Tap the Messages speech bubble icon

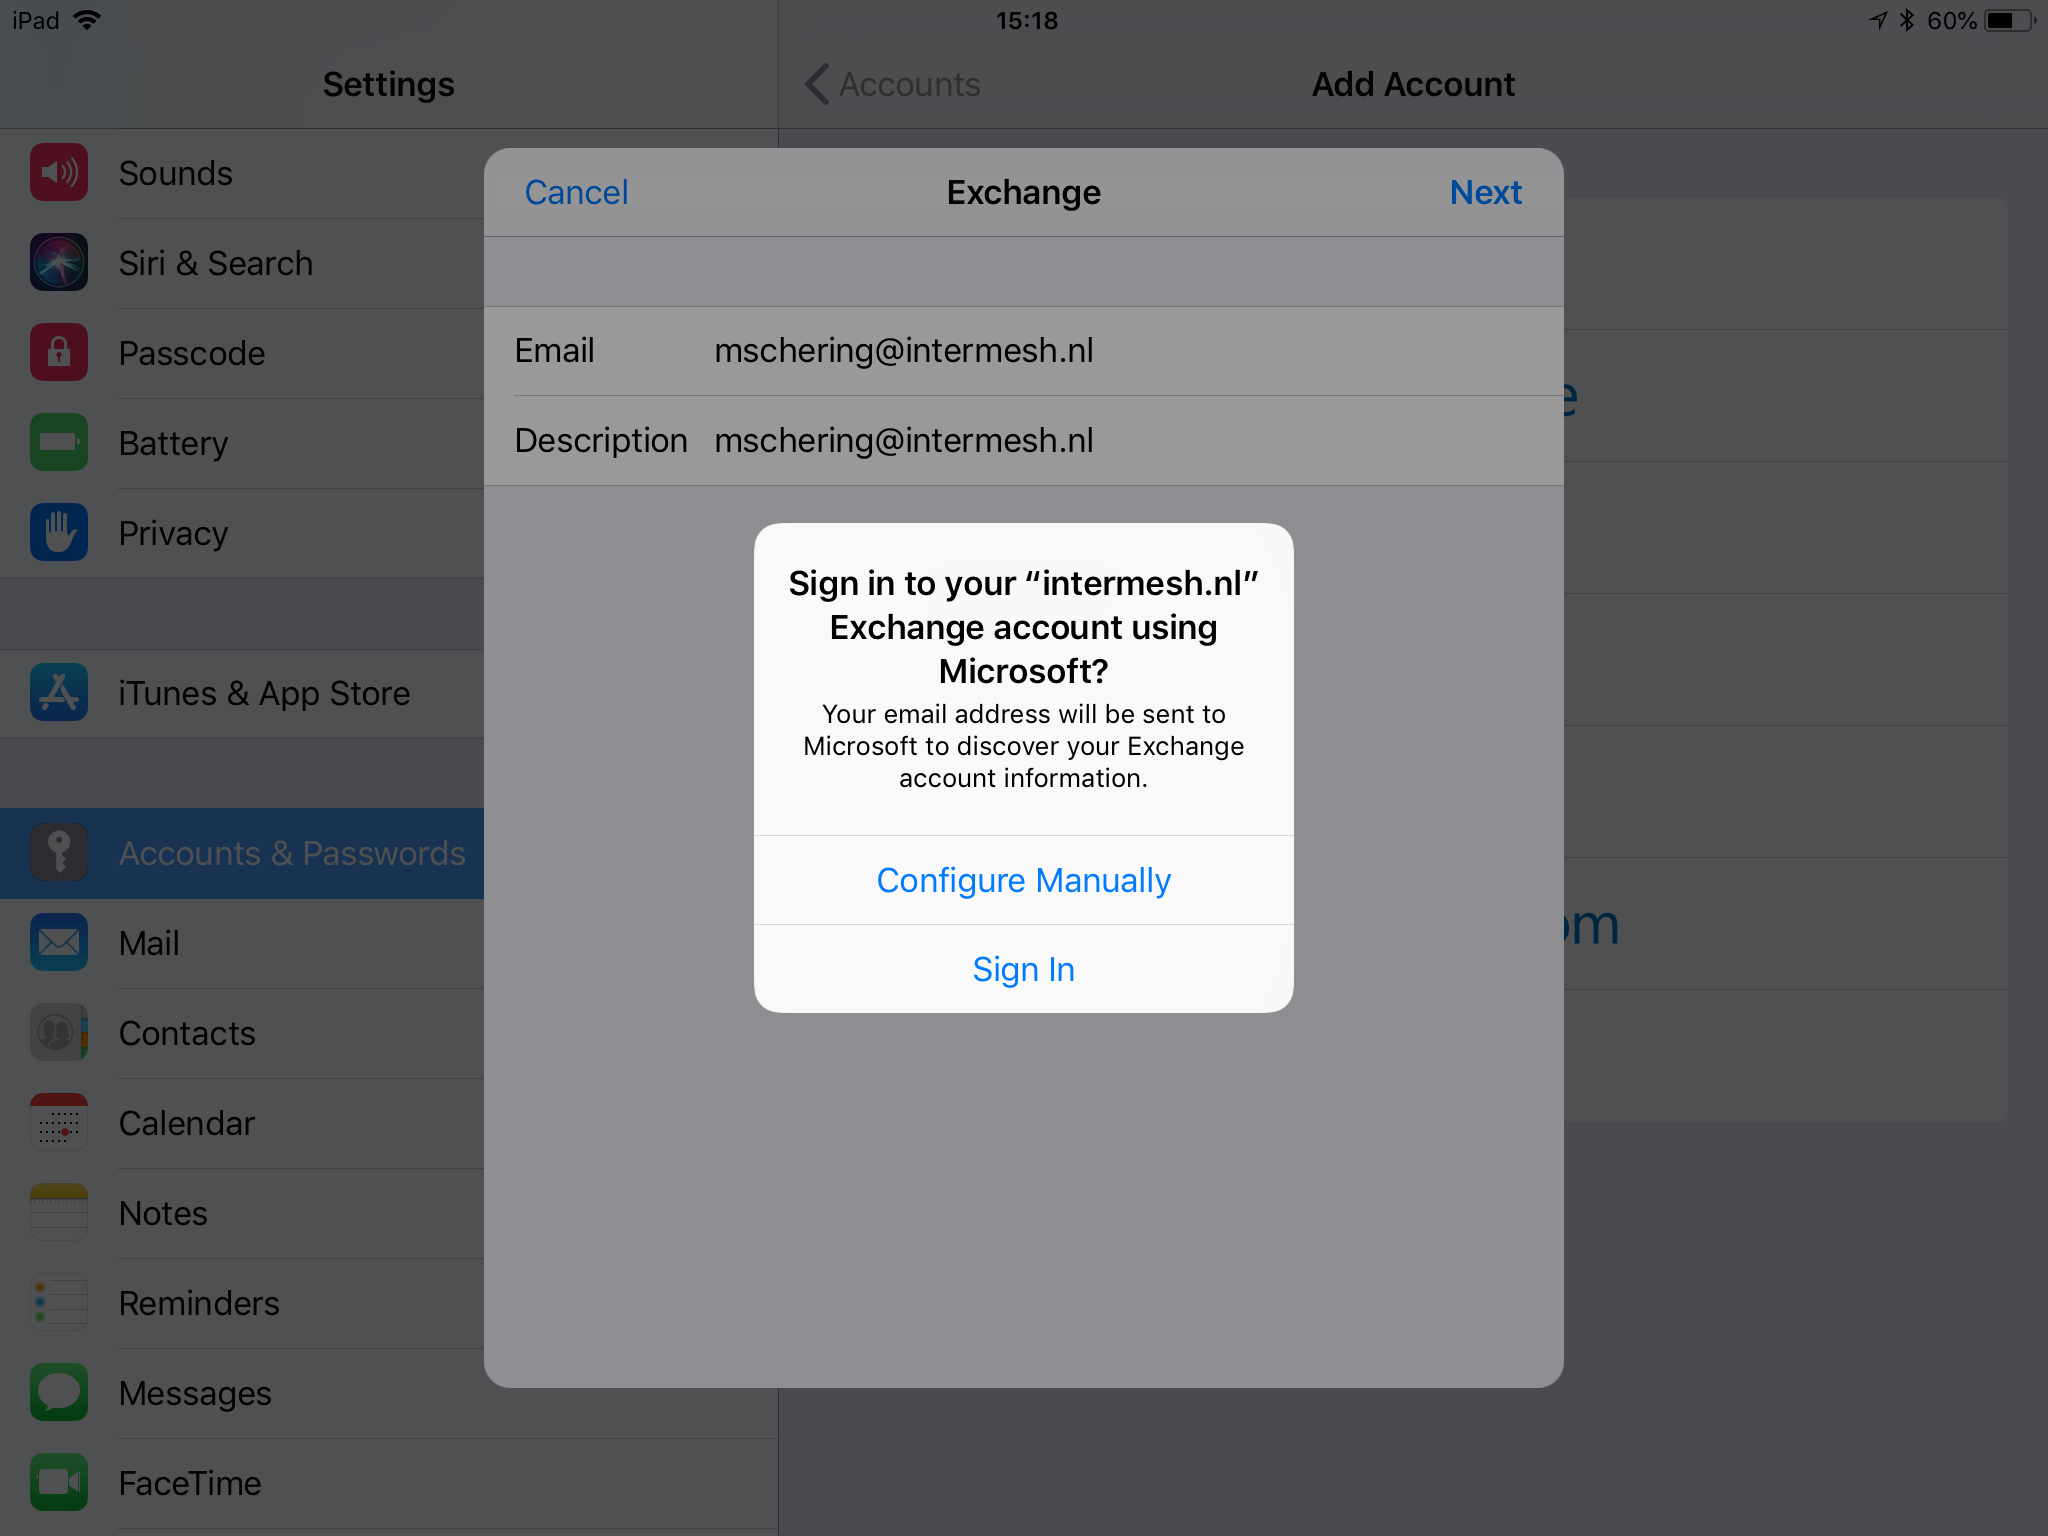[59, 1393]
